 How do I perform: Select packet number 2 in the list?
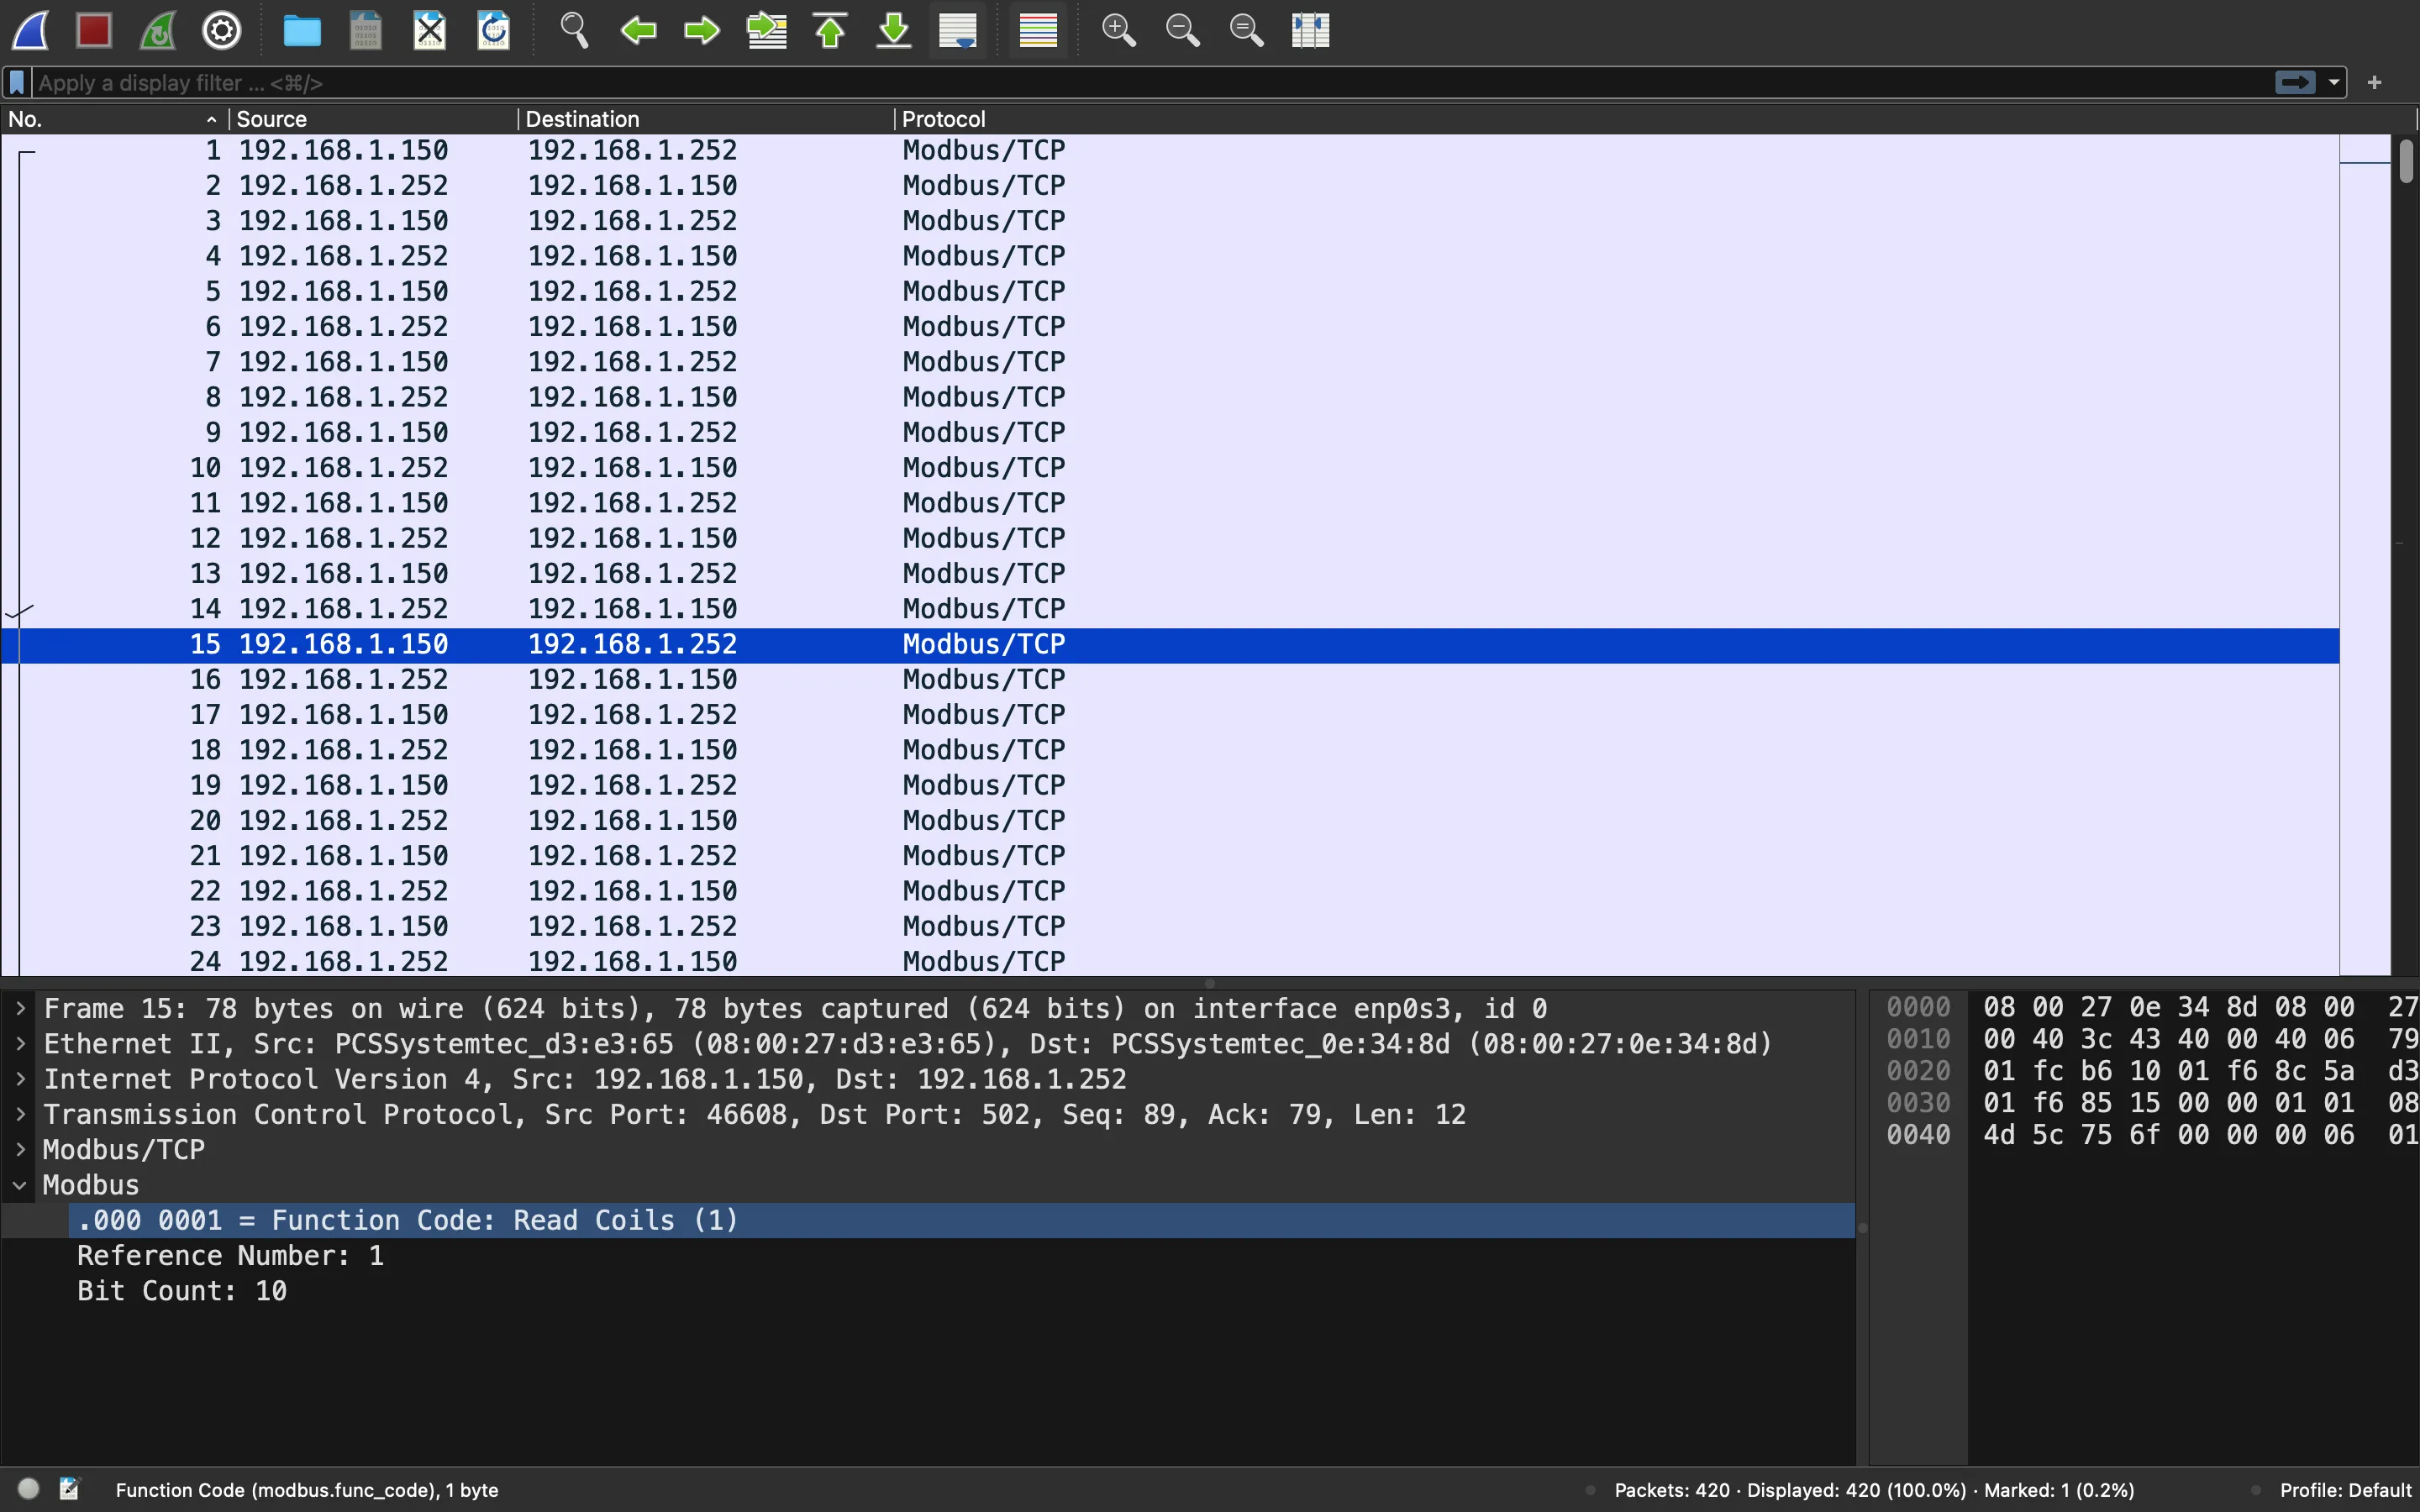(1170, 185)
